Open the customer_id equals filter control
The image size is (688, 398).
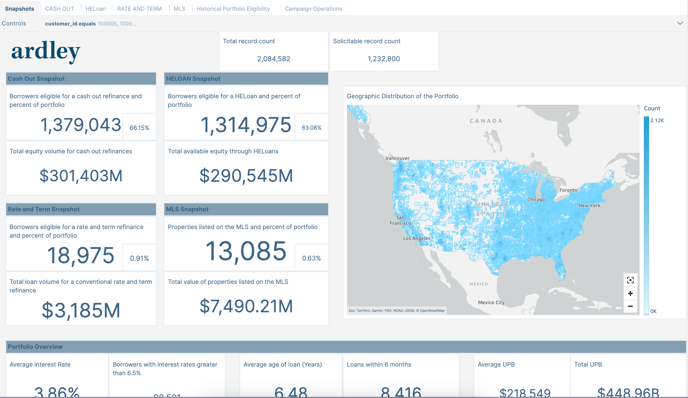coord(90,24)
